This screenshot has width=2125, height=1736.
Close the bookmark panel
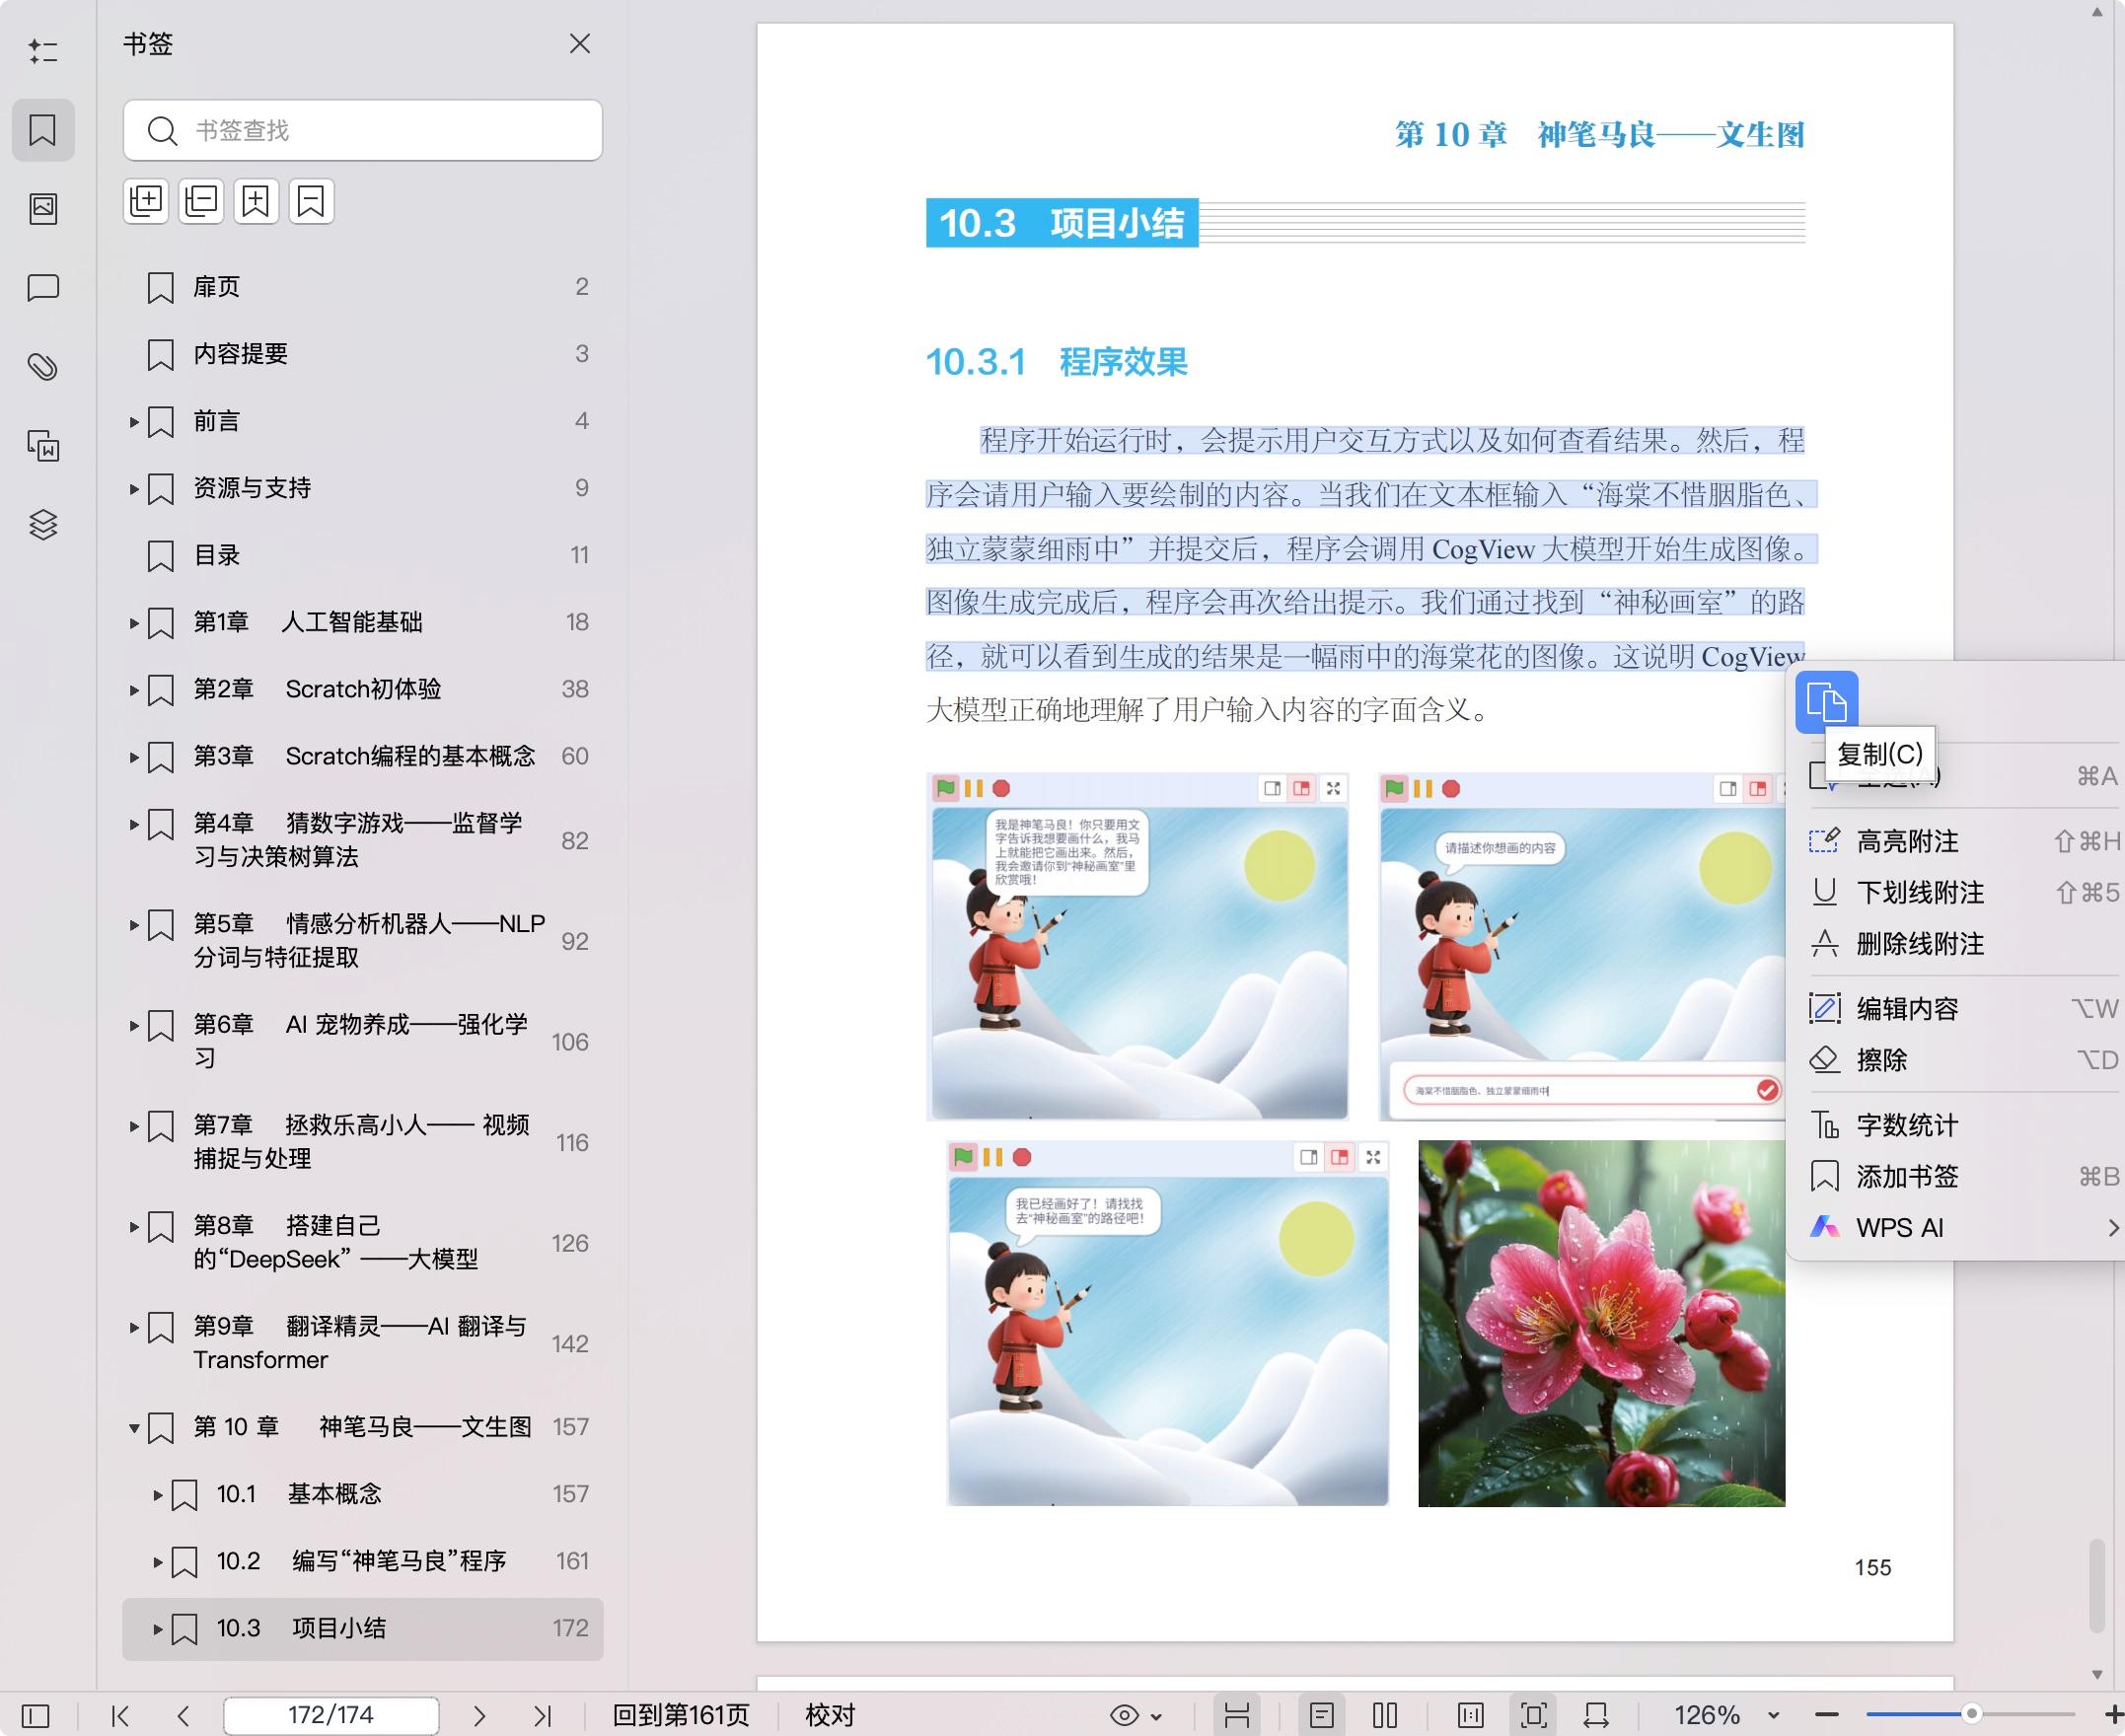tap(580, 44)
